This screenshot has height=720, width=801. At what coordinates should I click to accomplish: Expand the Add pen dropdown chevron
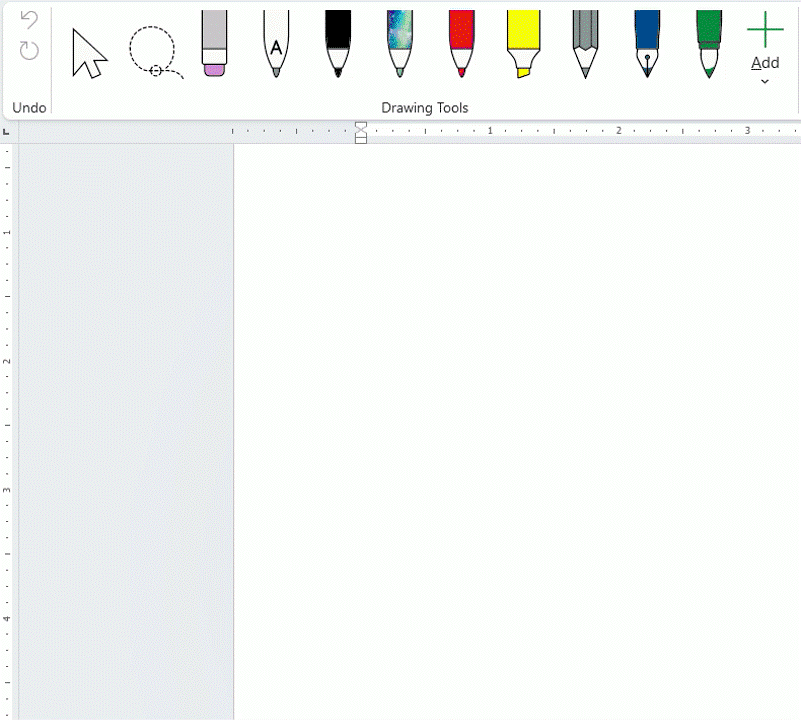click(765, 81)
